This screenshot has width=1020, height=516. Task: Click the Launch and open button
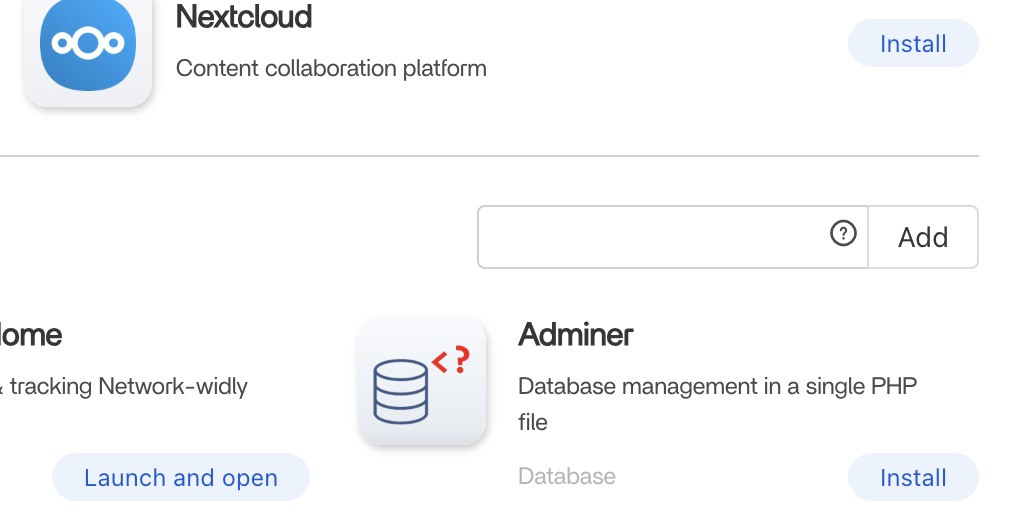pyautogui.click(x=181, y=478)
